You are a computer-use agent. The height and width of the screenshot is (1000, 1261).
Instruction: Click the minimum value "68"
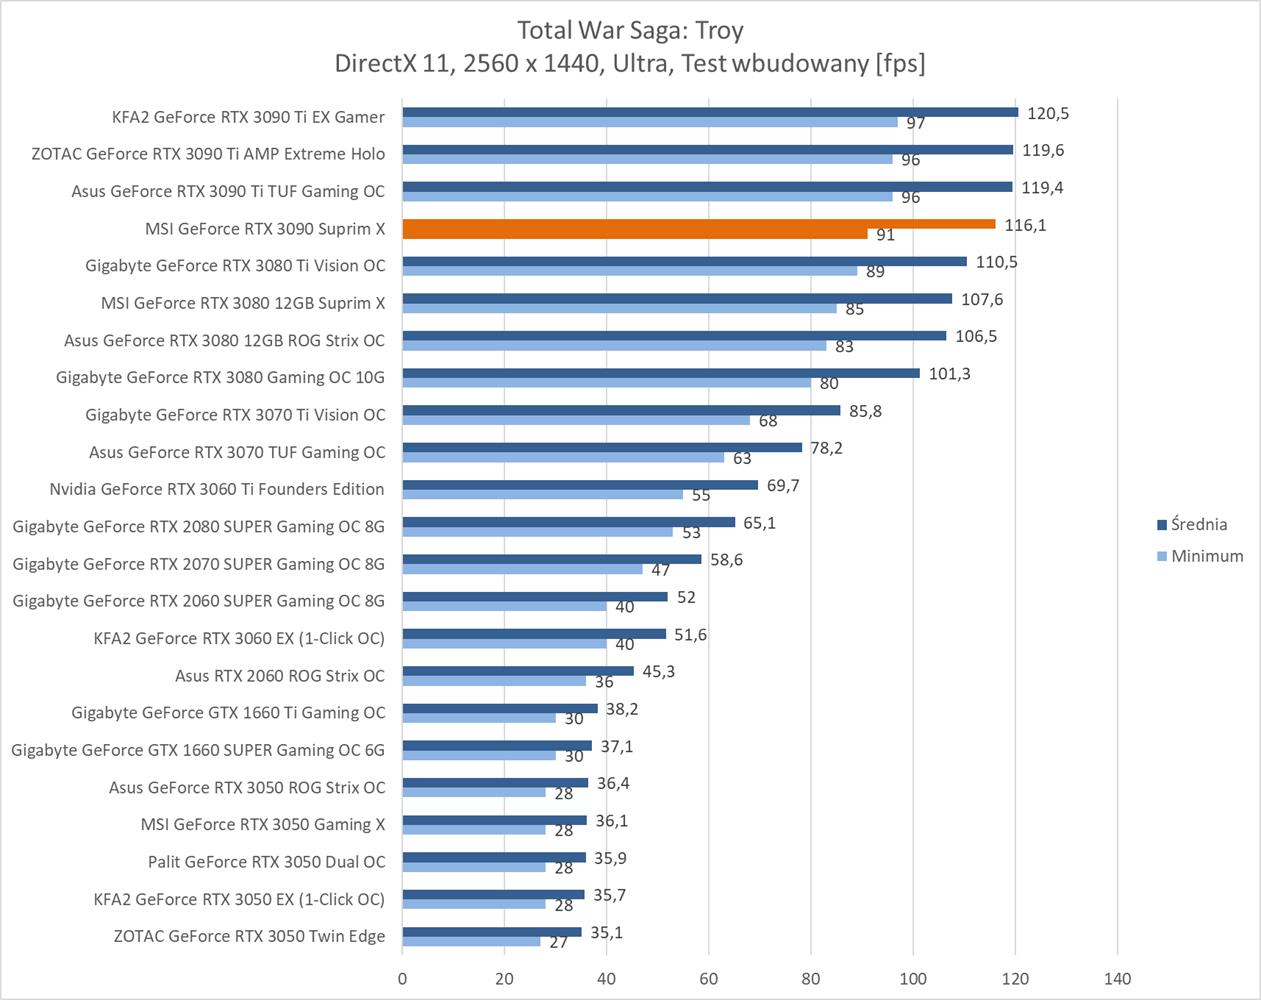click(x=768, y=421)
